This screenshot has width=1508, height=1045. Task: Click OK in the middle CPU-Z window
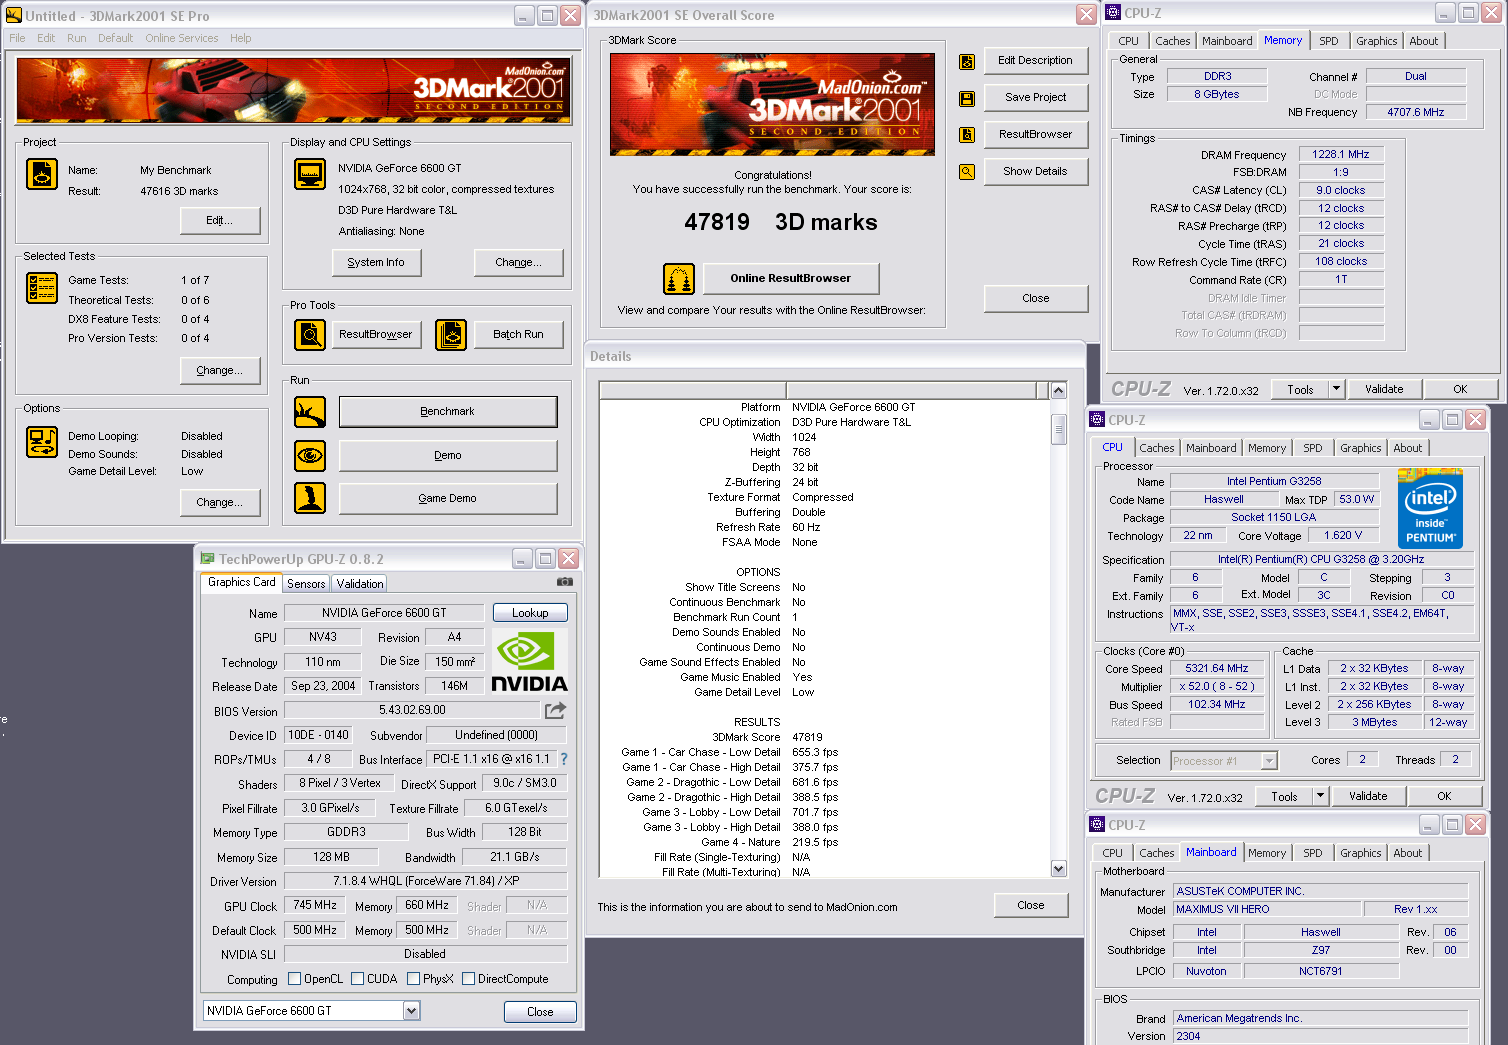point(1444,796)
